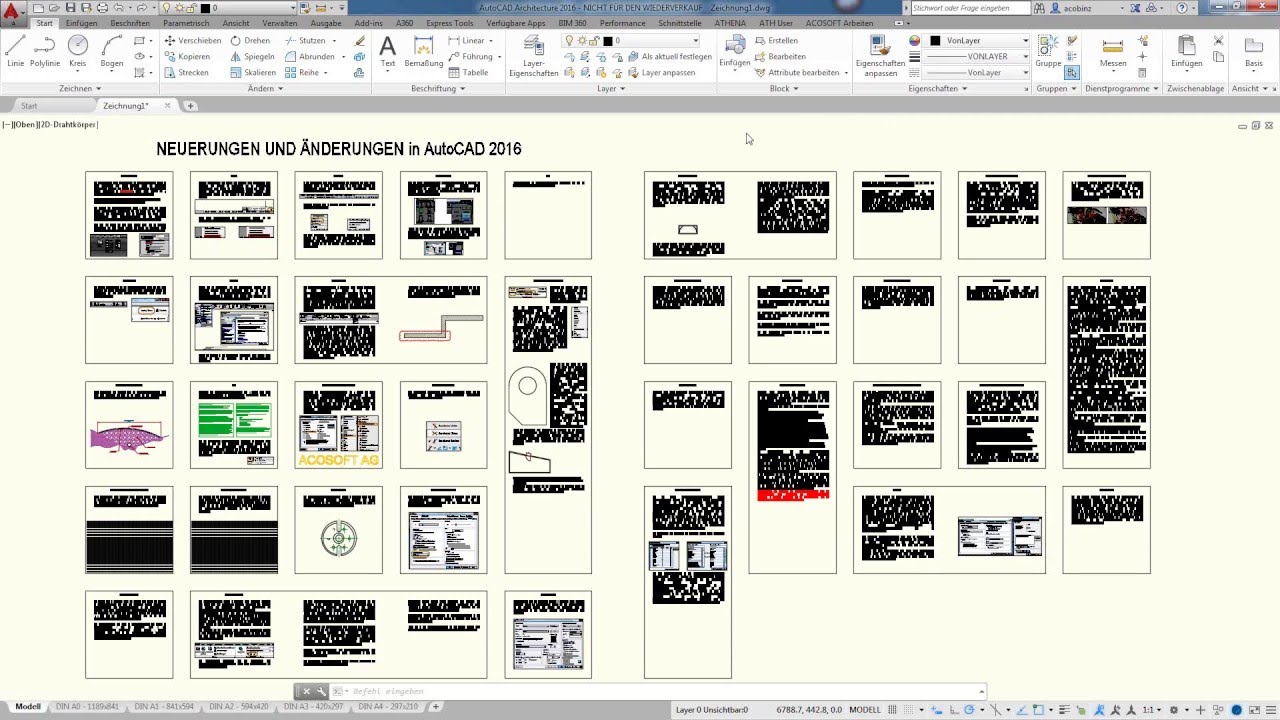This screenshot has width=1280, height=720.
Task: Click Drehen rotate tool
Action: [x=250, y=41]
